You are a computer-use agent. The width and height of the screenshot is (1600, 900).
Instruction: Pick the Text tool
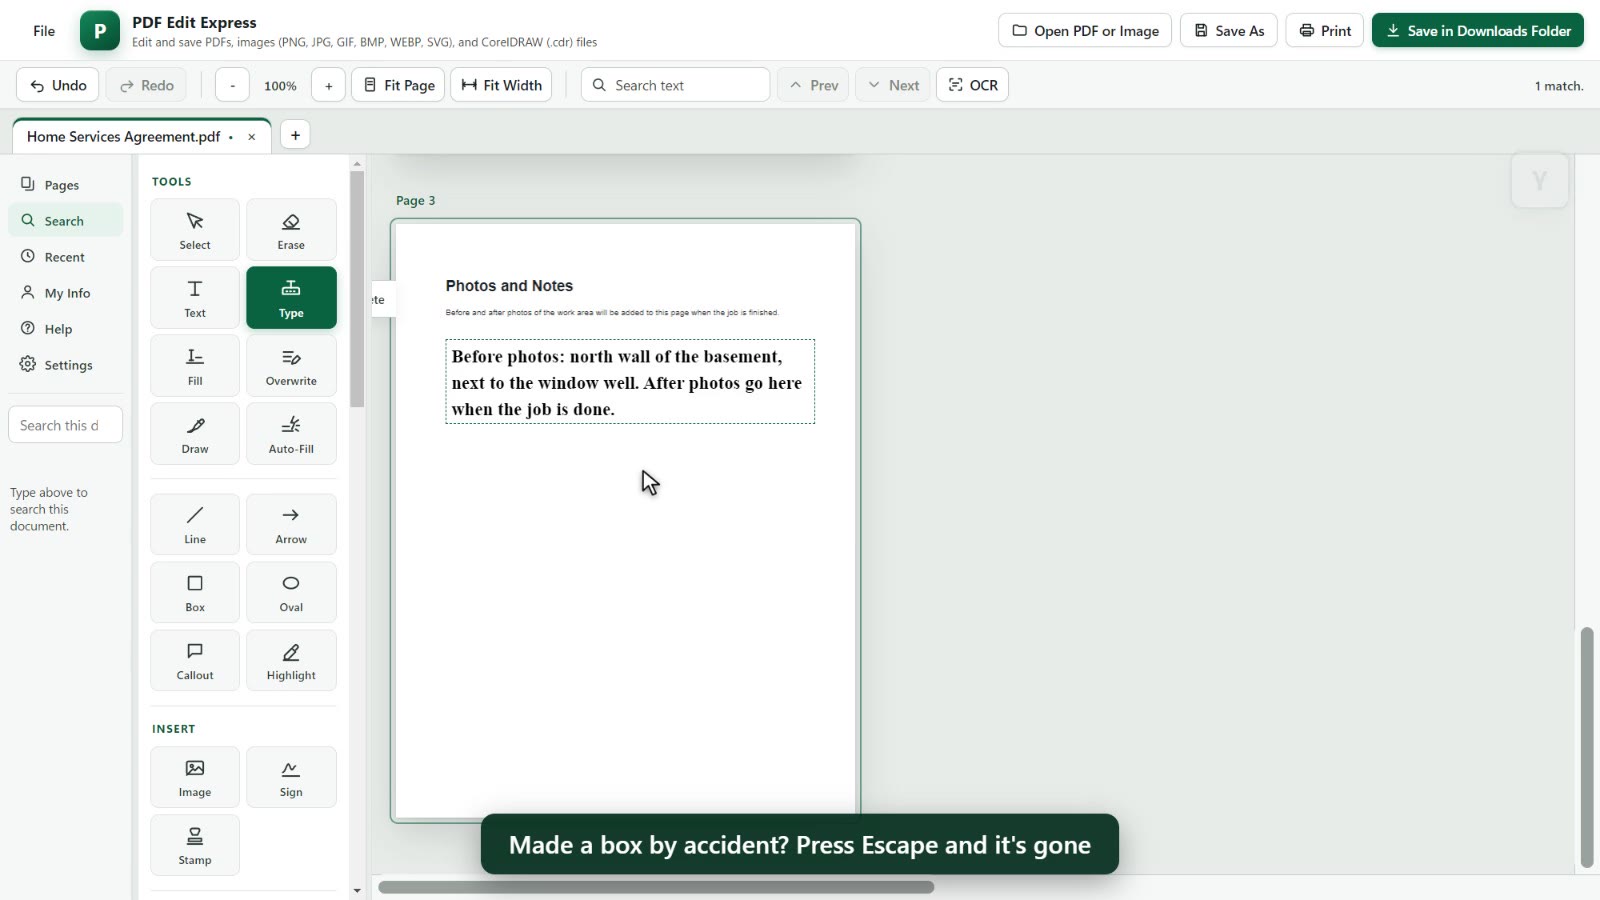(x=195, y=298)
